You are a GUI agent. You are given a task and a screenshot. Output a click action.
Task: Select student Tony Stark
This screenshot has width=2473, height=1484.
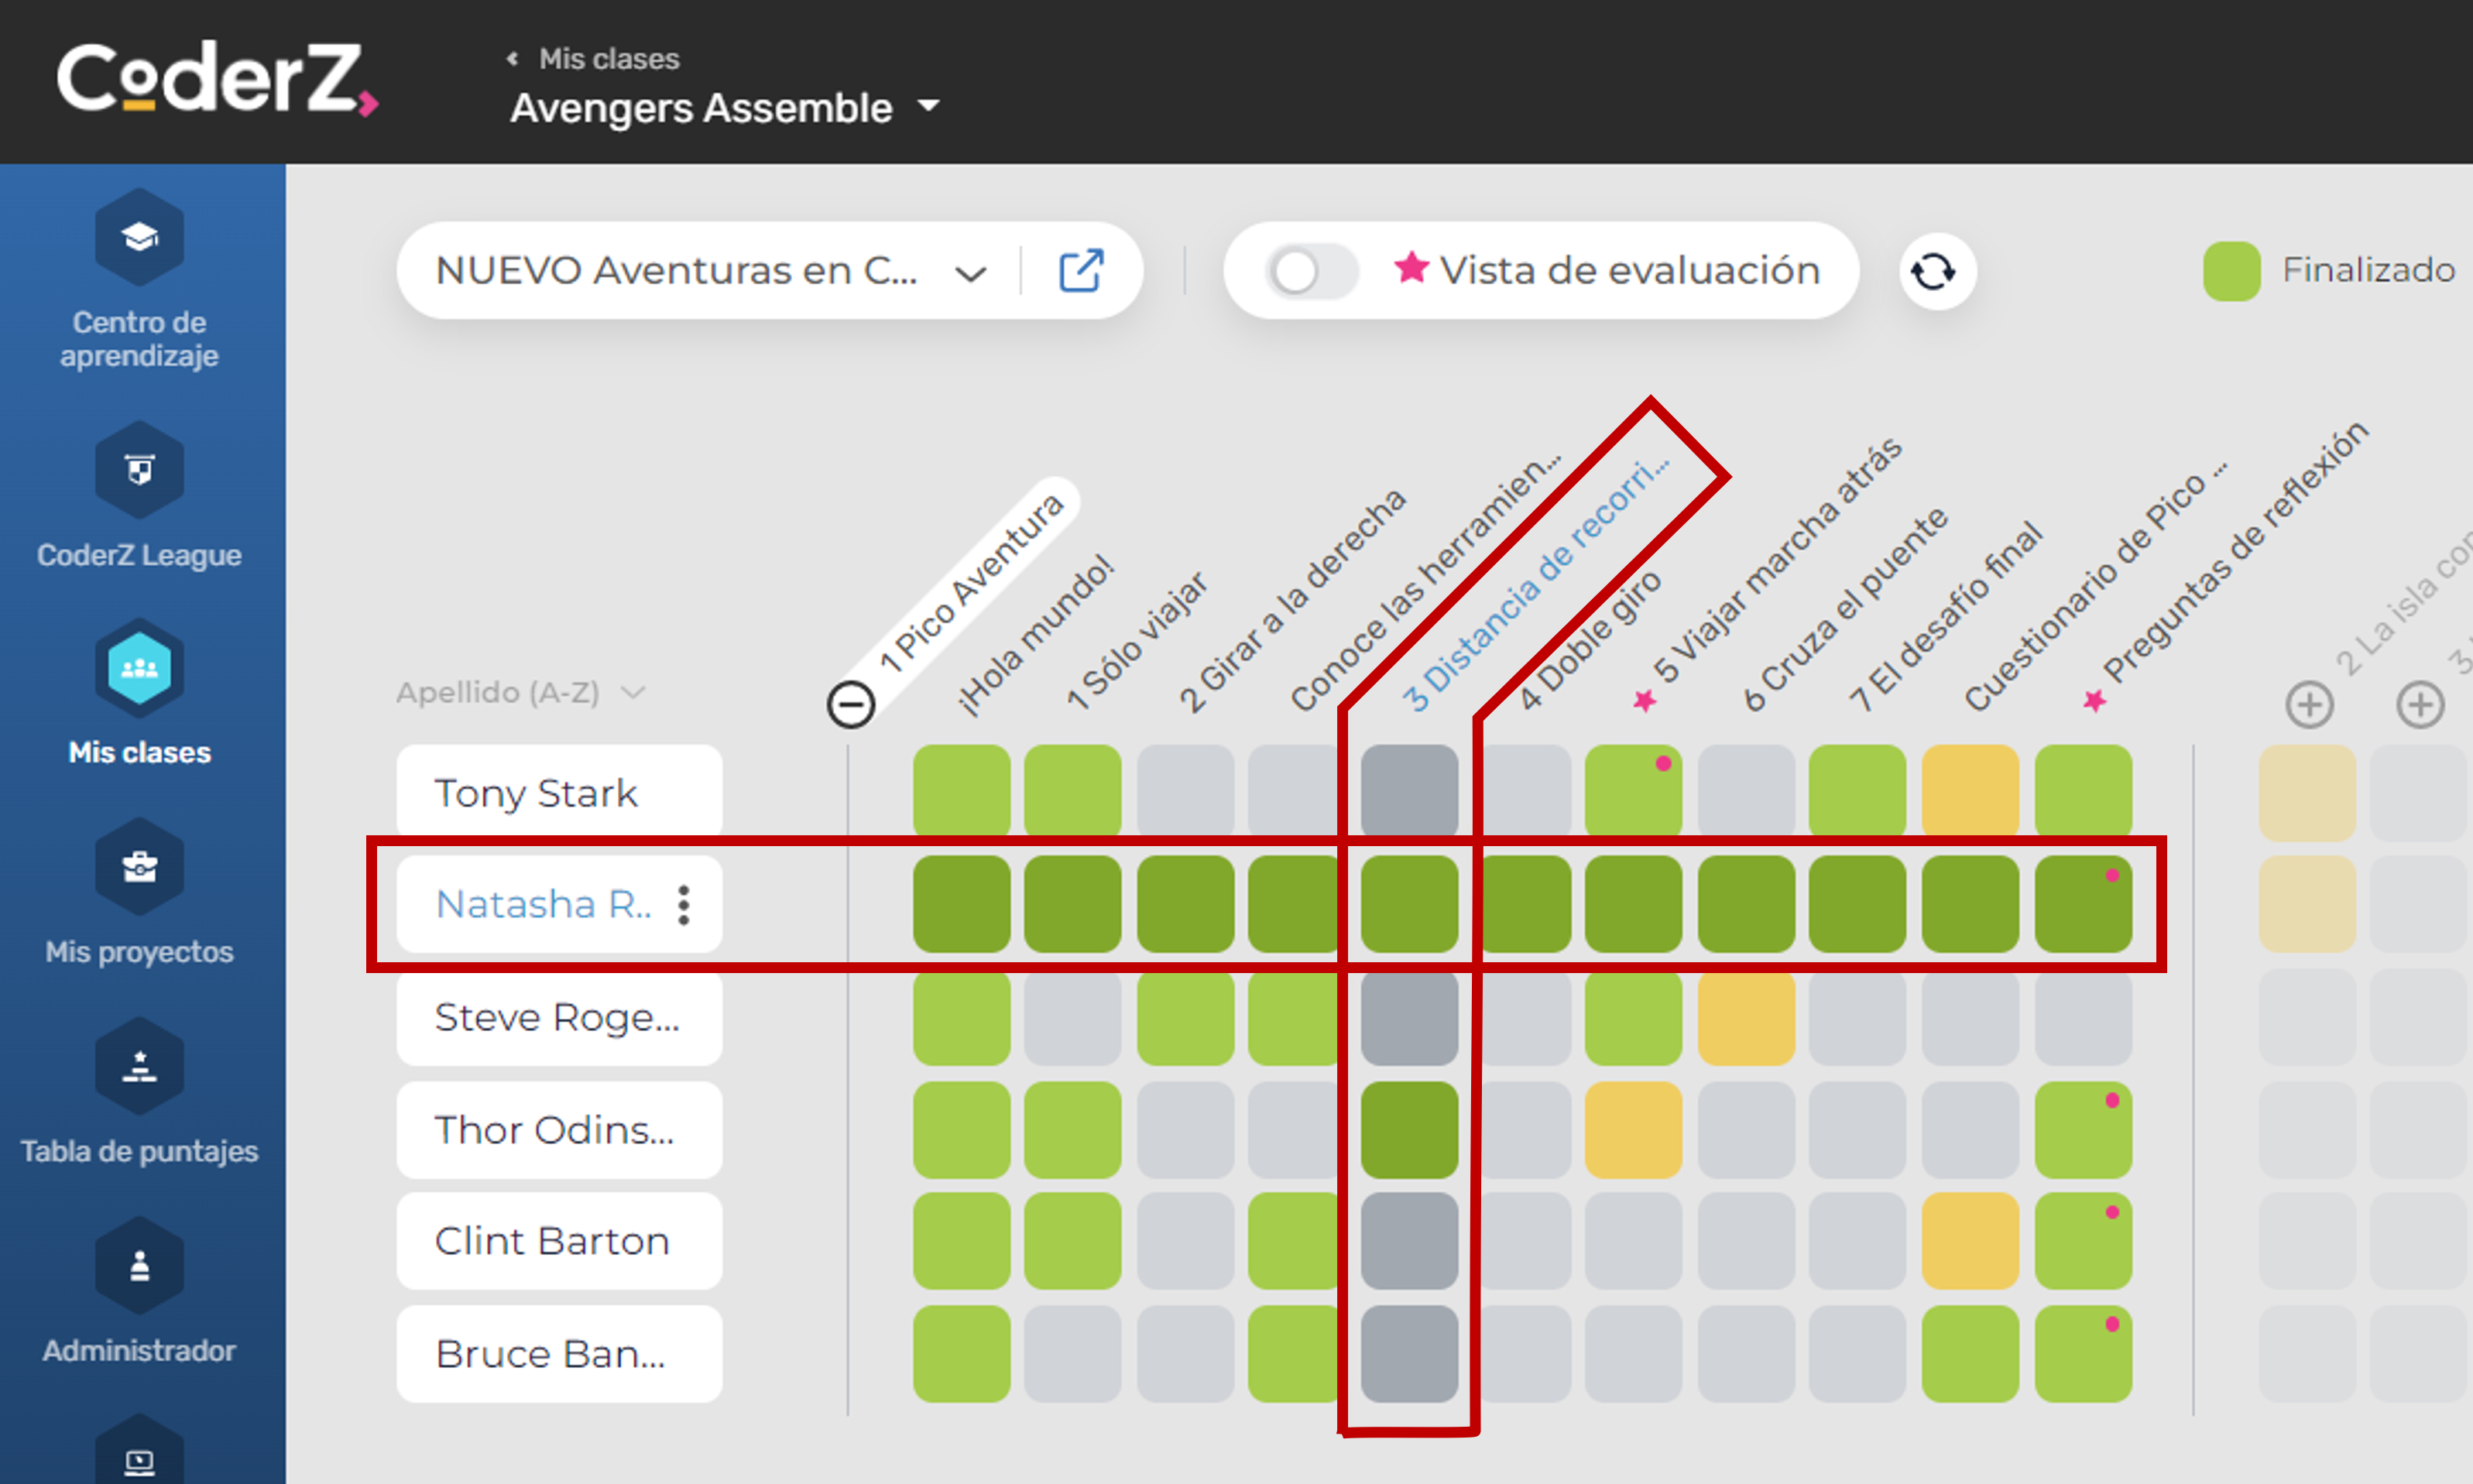559,793
